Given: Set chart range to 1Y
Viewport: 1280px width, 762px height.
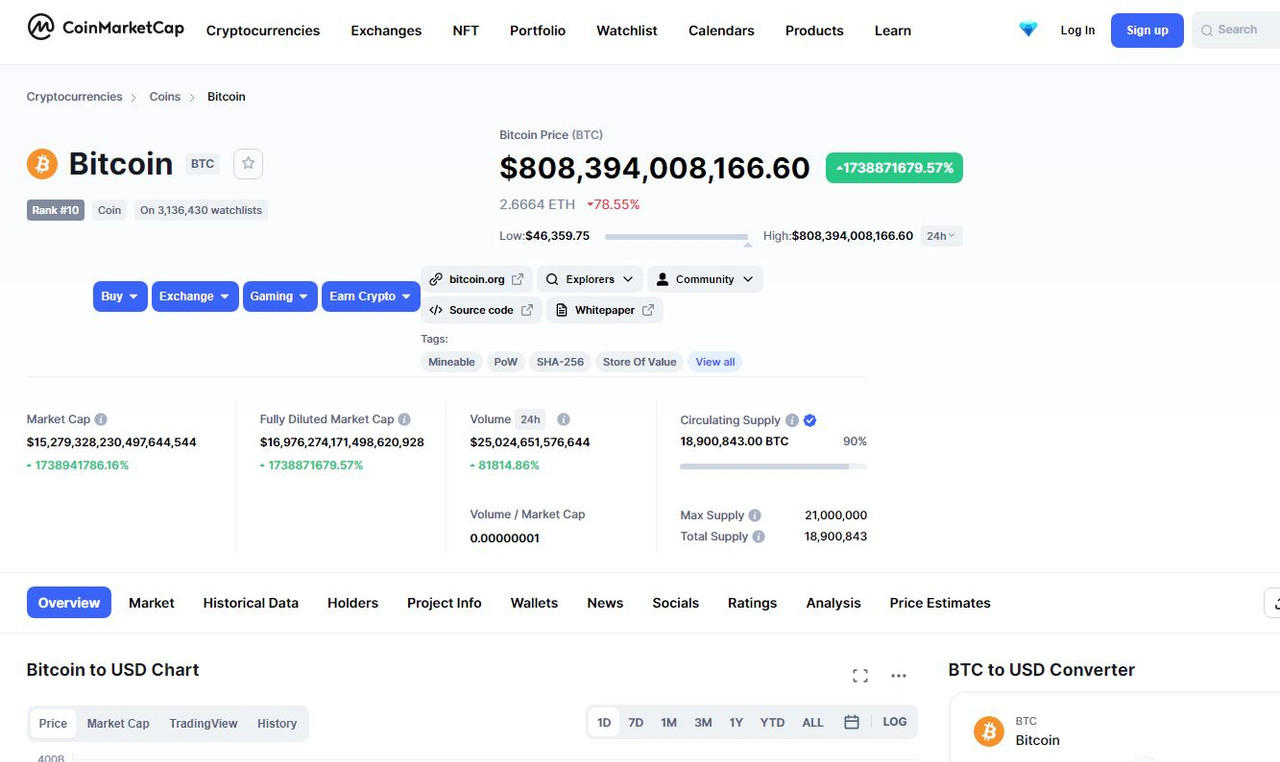Looking at the screenshot, I should click(x=736, y=722).
